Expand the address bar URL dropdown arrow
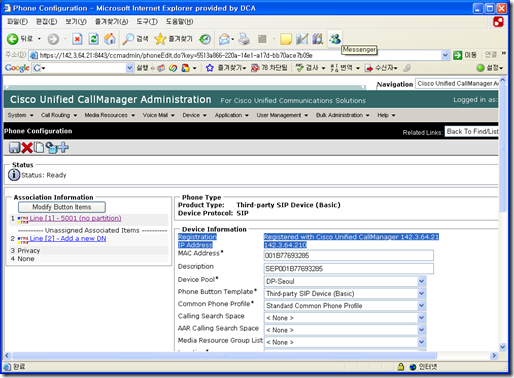Viewport: 514px width, 378px height. click(445, 55)
